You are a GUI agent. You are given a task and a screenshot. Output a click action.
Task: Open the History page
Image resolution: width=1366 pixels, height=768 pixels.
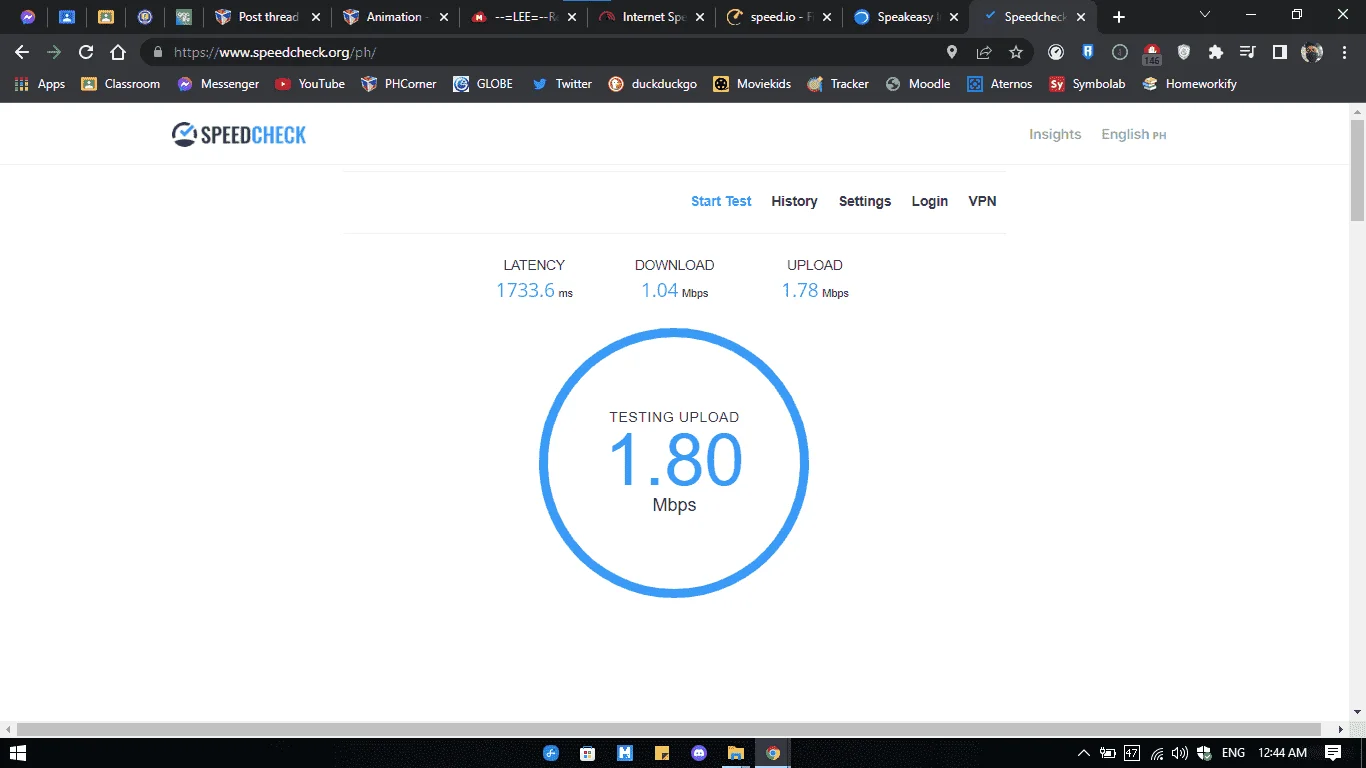coord(794,201)
